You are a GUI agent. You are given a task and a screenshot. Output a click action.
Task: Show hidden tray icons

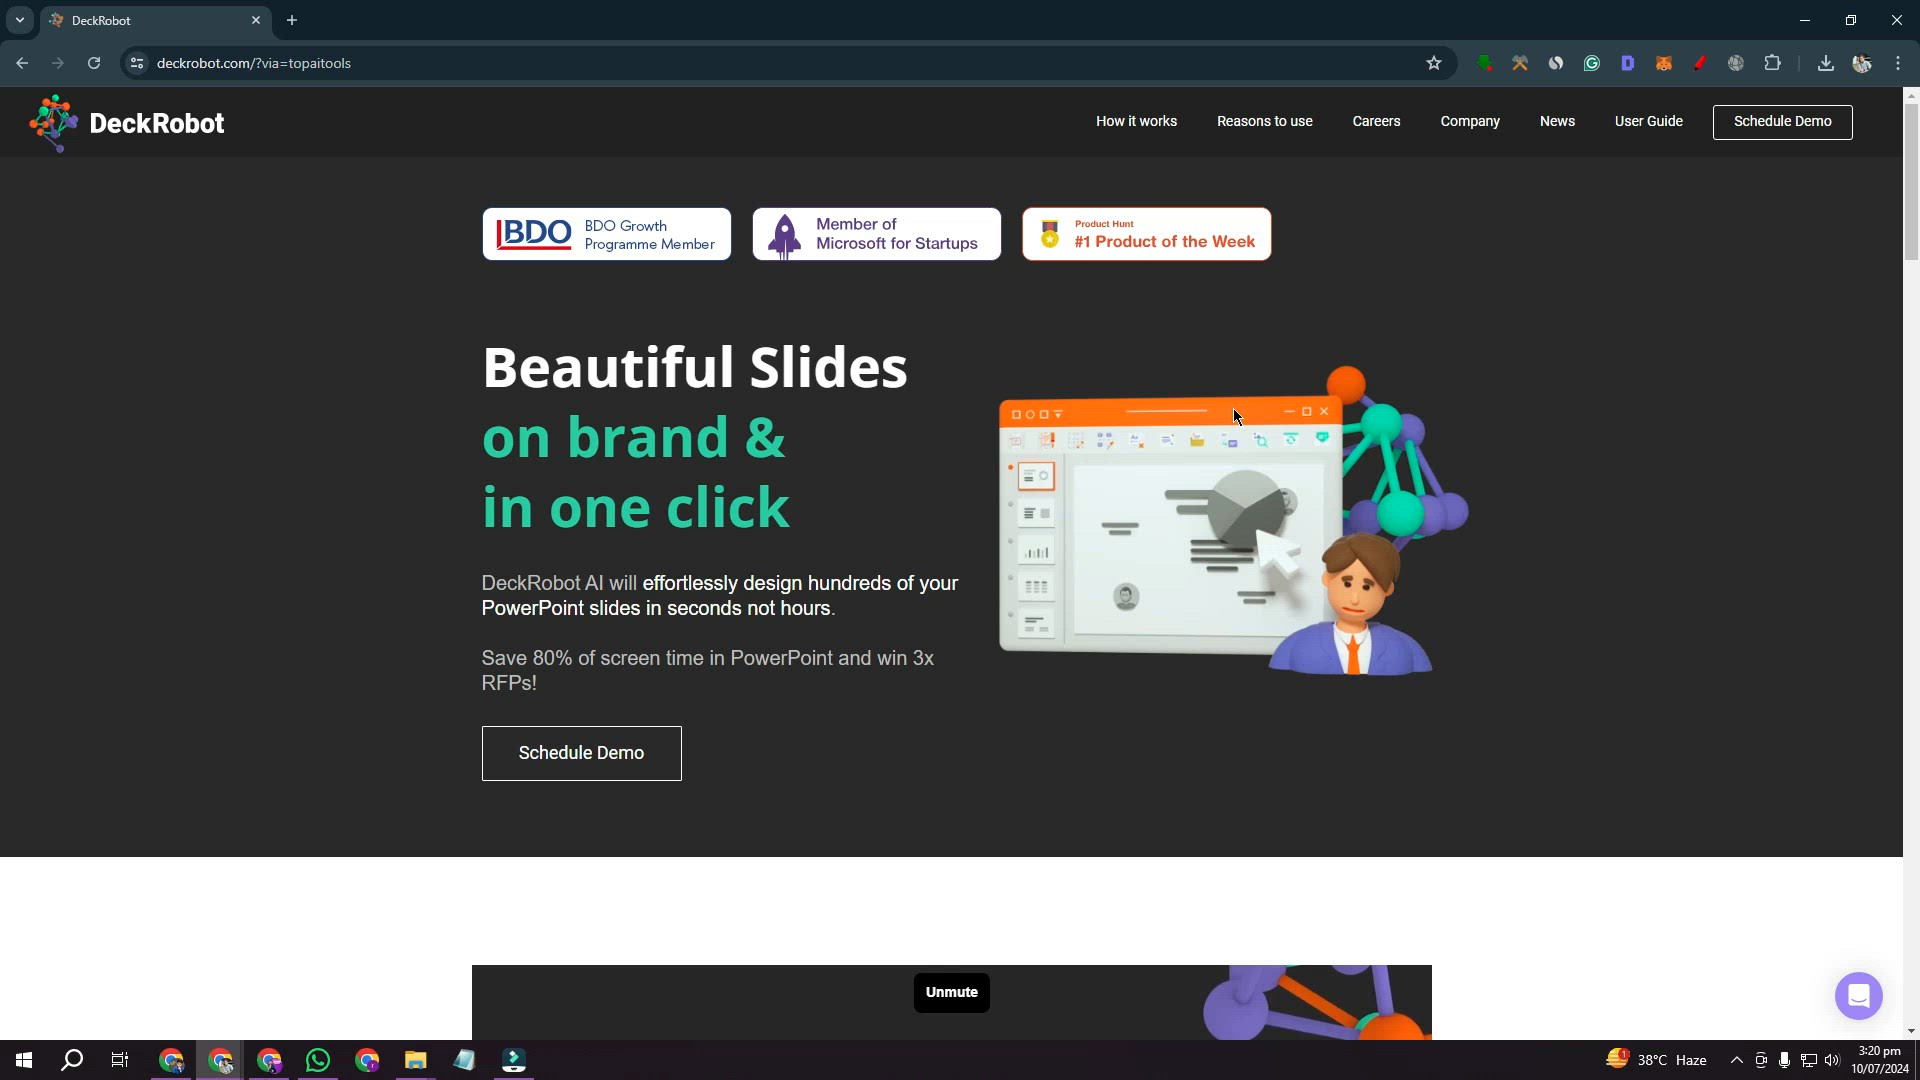coord(1736,1060)
